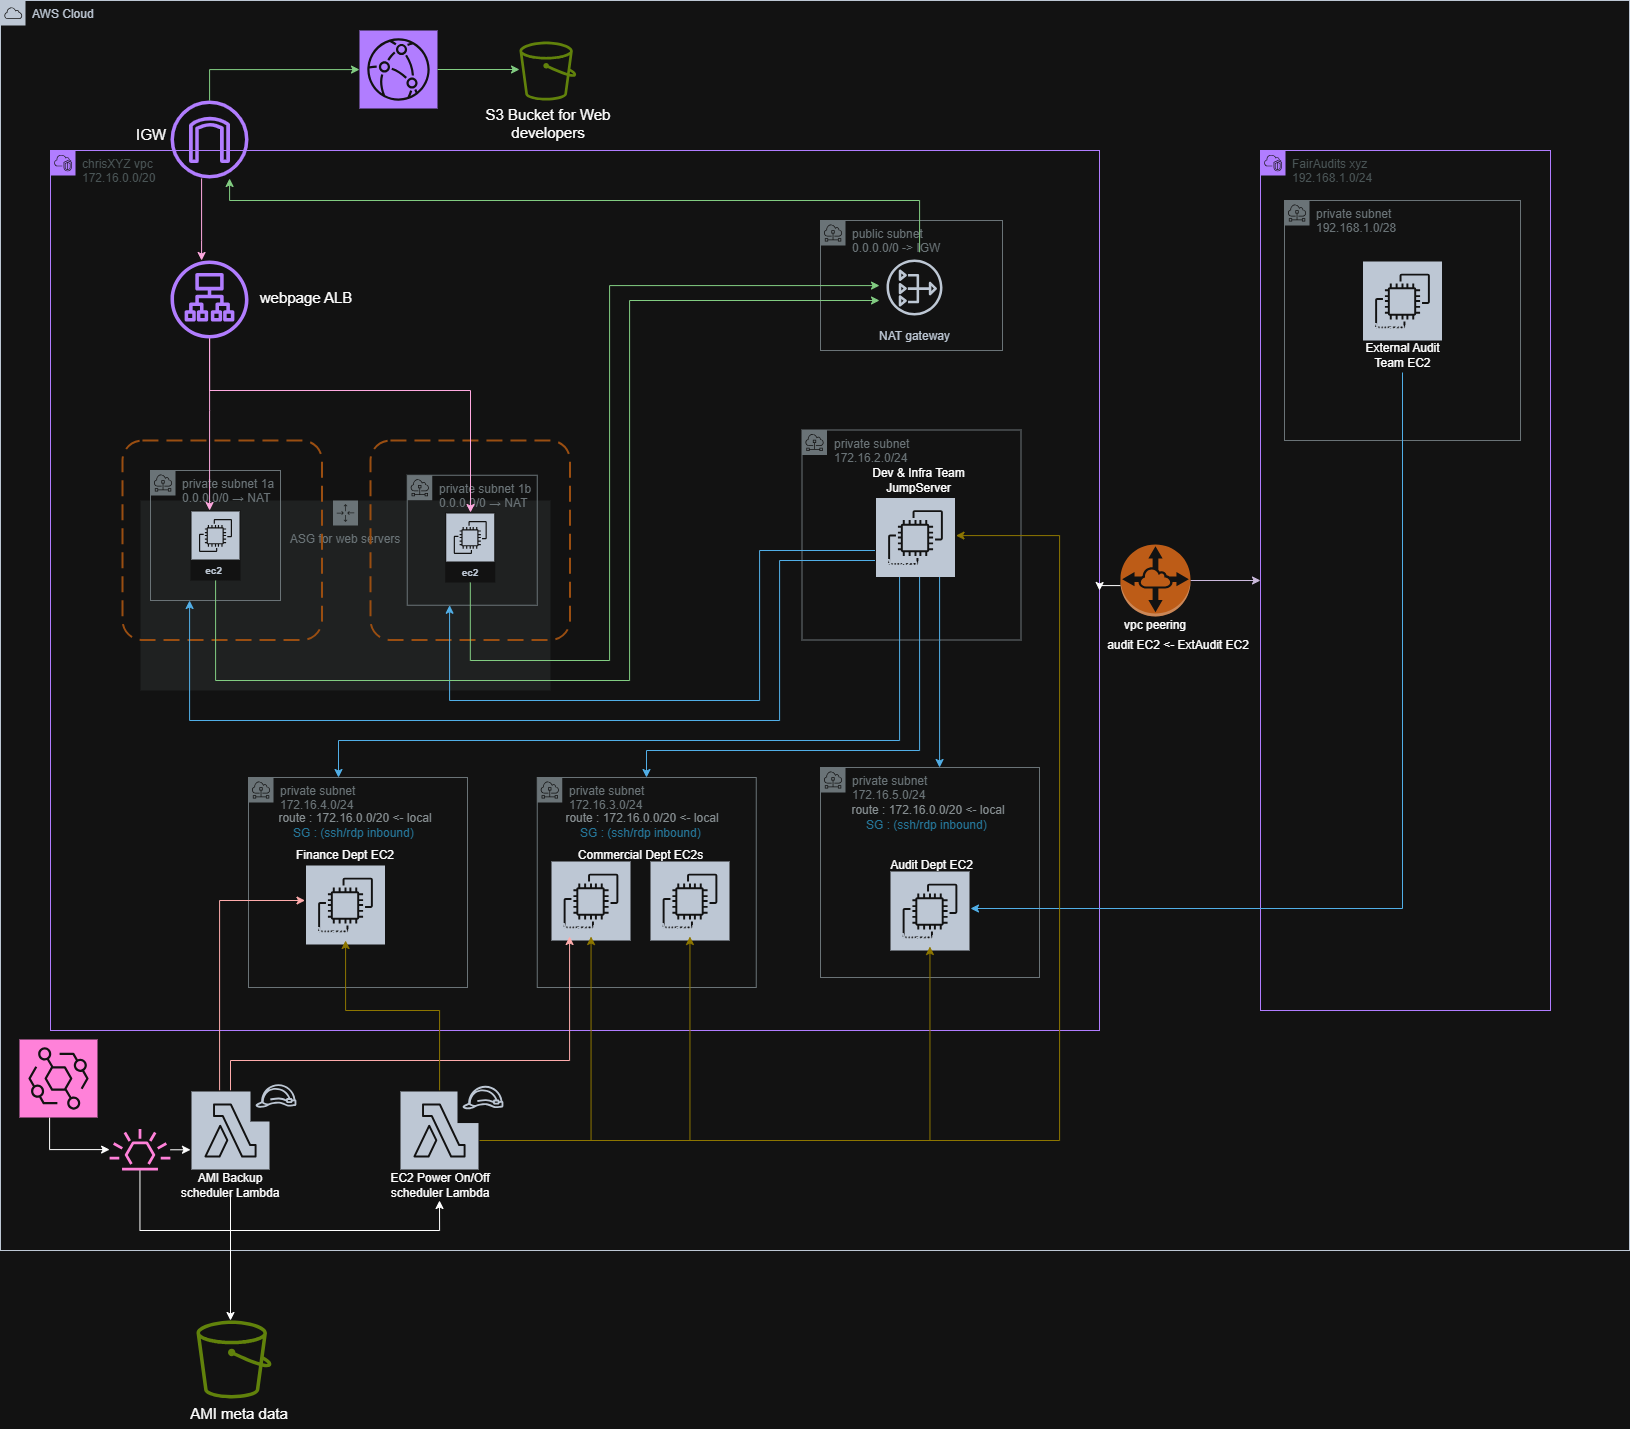1630x1429 pixels.
Task: Select the pink EventBridge icon
Action: 59,1078
